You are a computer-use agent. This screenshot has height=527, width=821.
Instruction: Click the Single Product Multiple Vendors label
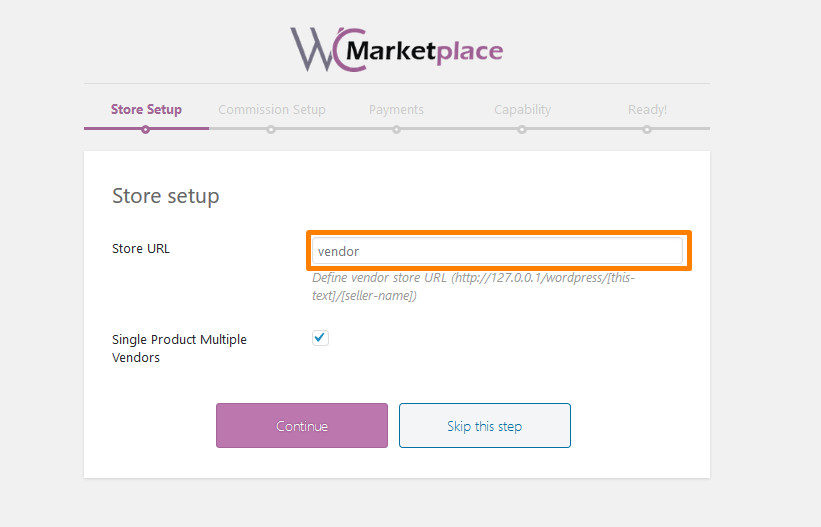[179, 348]
